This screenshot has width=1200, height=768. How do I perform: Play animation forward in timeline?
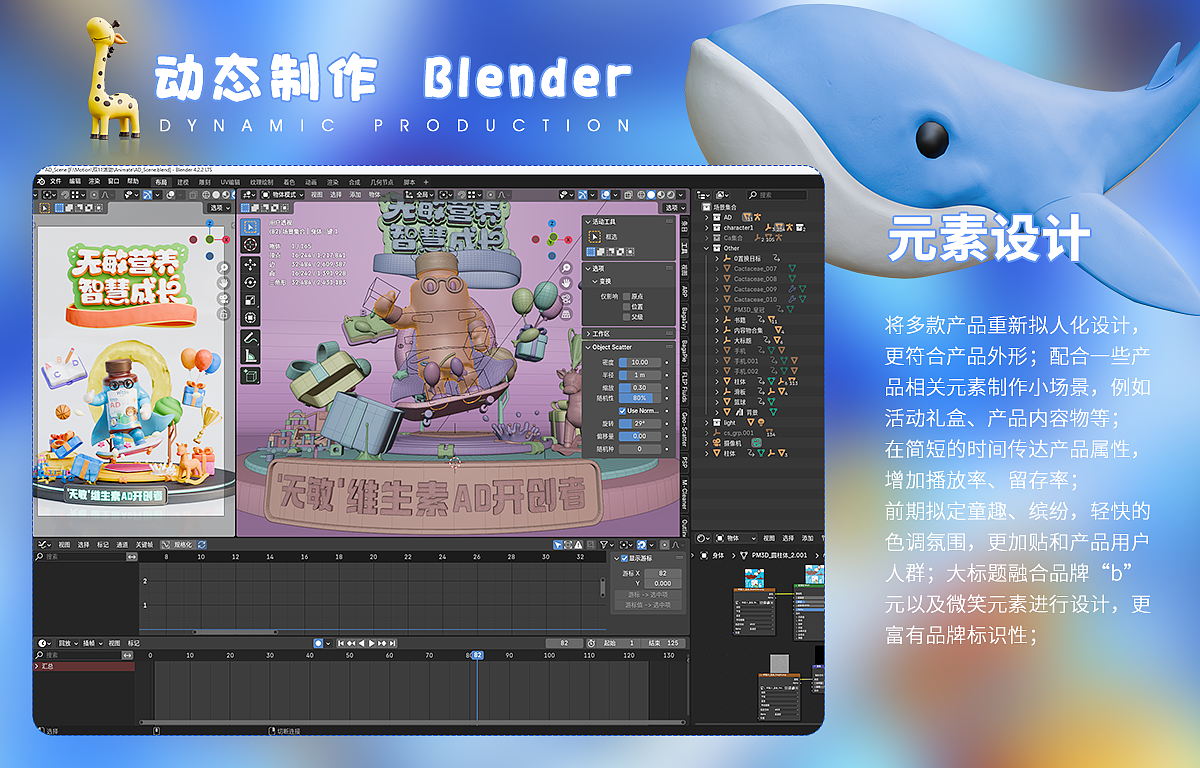click(x=371, y=643)
